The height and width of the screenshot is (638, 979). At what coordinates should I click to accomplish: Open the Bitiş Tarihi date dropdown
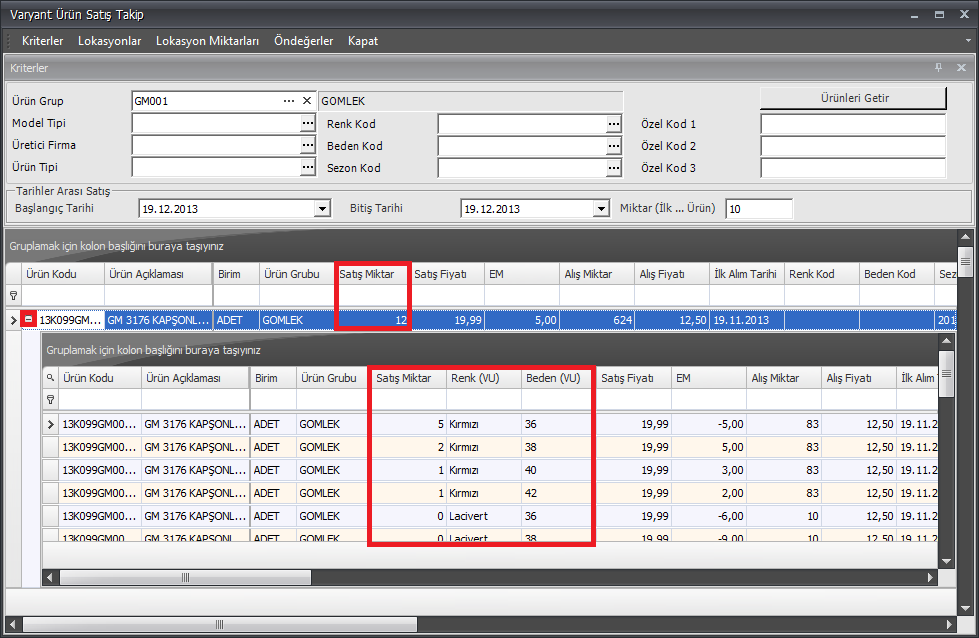pyautogui.click(x=600, y=209)
